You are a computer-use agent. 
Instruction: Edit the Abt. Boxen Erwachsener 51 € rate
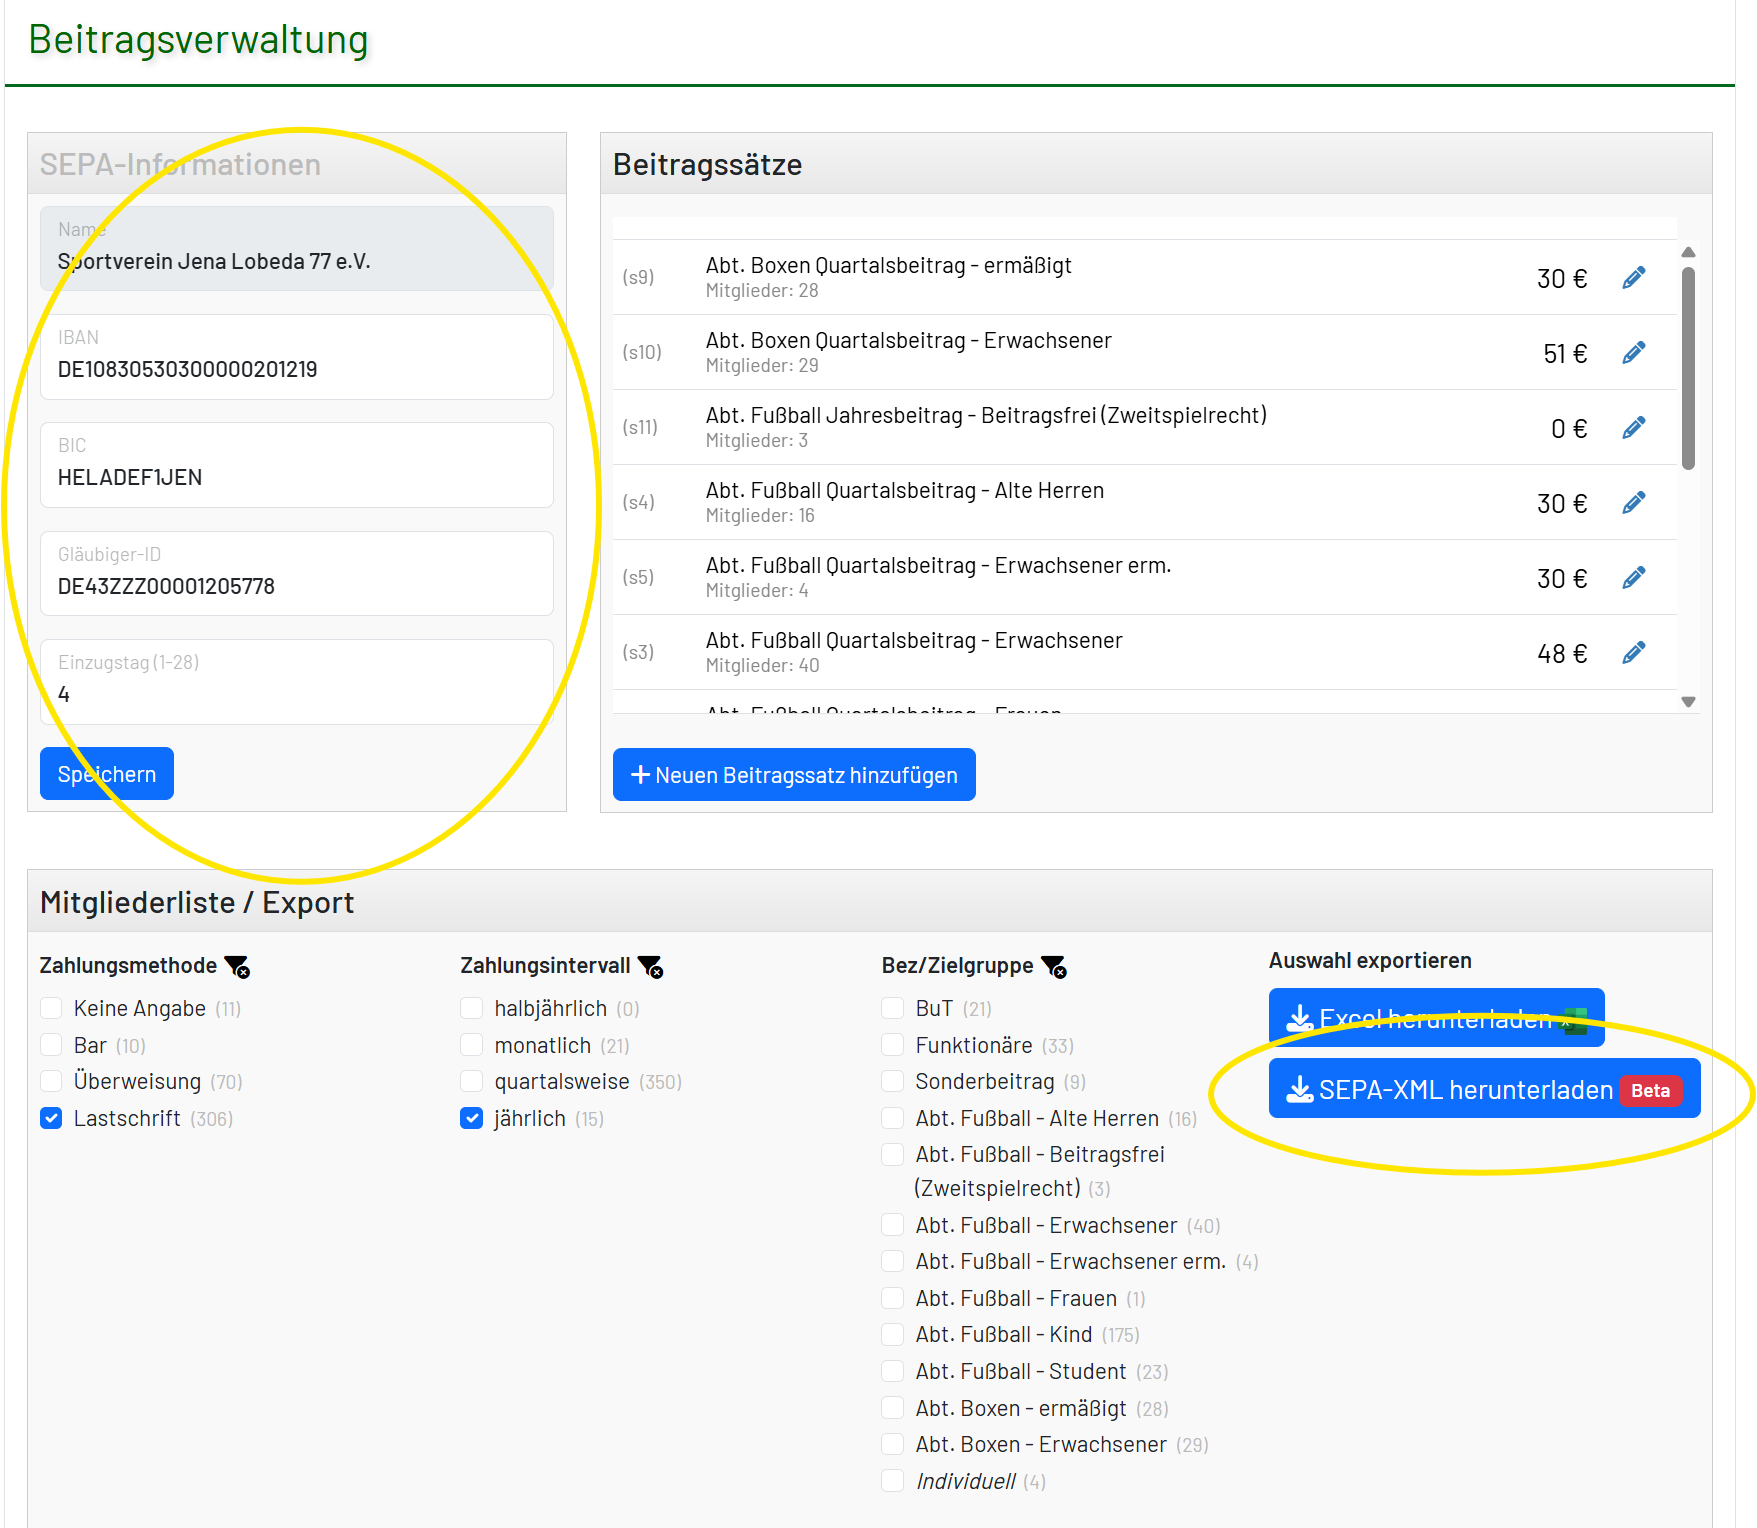1634,352
